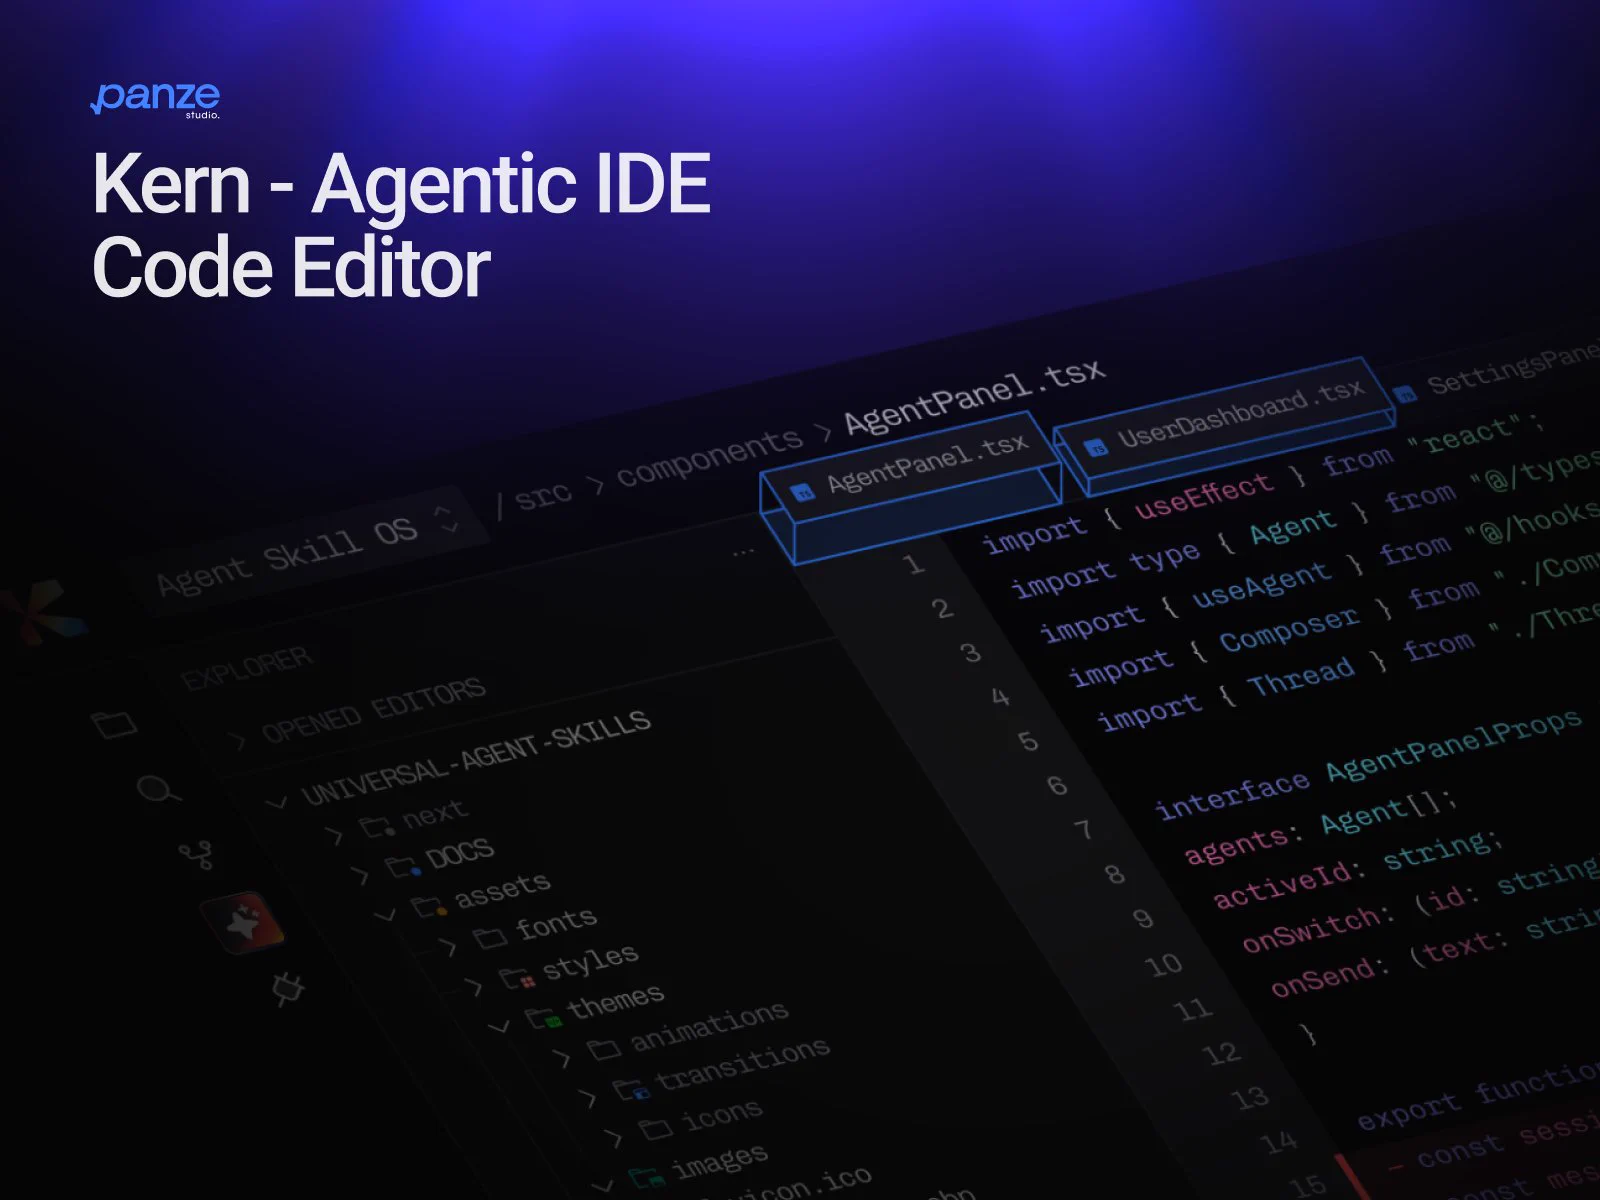Open the Extensions plug icon
The height and width of the screenshot is (1200, 1600).
289,989
